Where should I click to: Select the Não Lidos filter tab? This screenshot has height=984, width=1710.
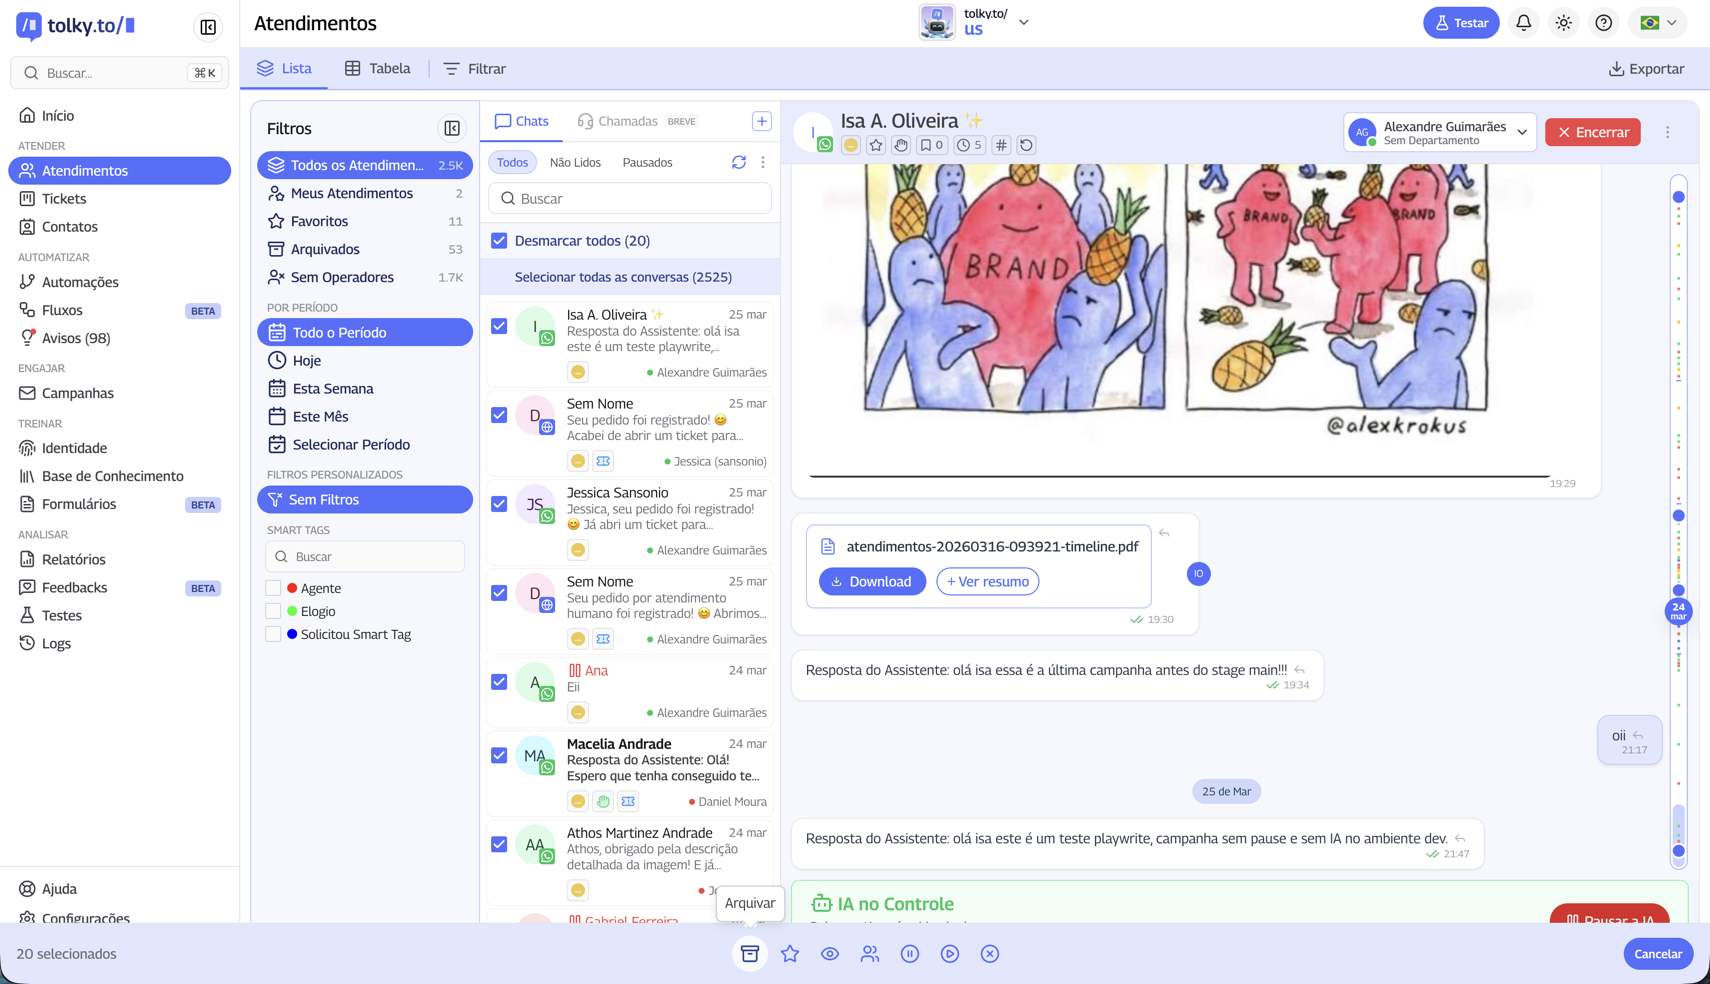tap(575, 162)
